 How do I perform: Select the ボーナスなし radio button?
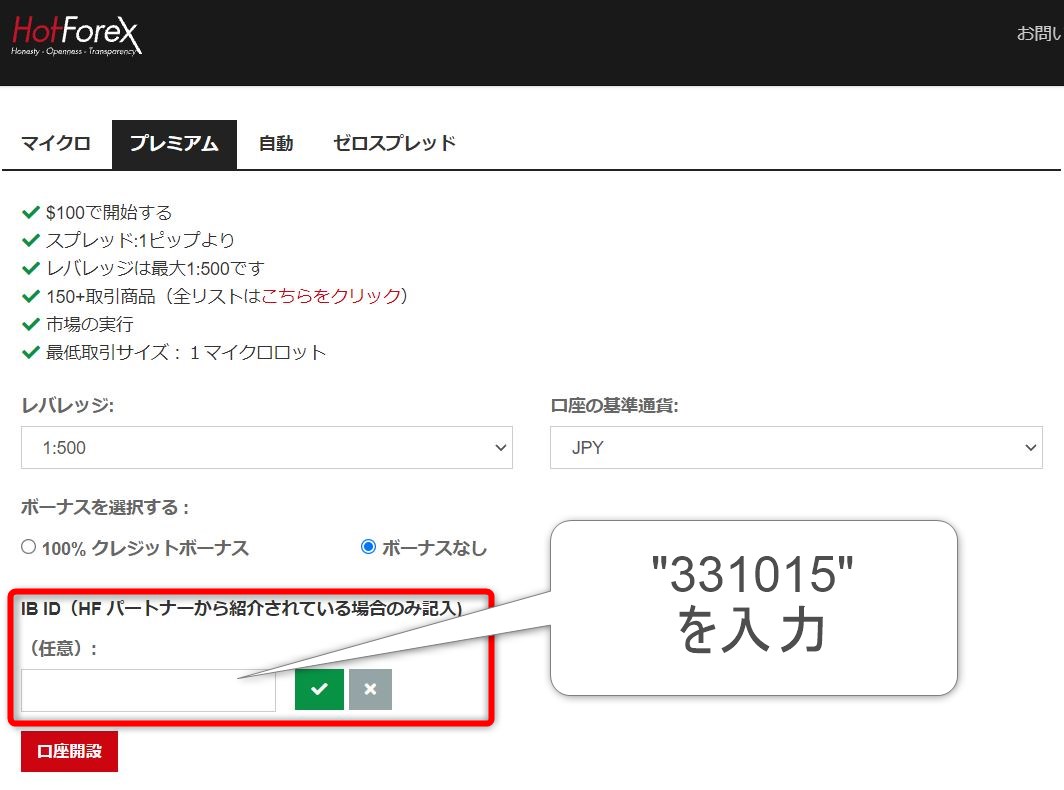tap(368, 547)
